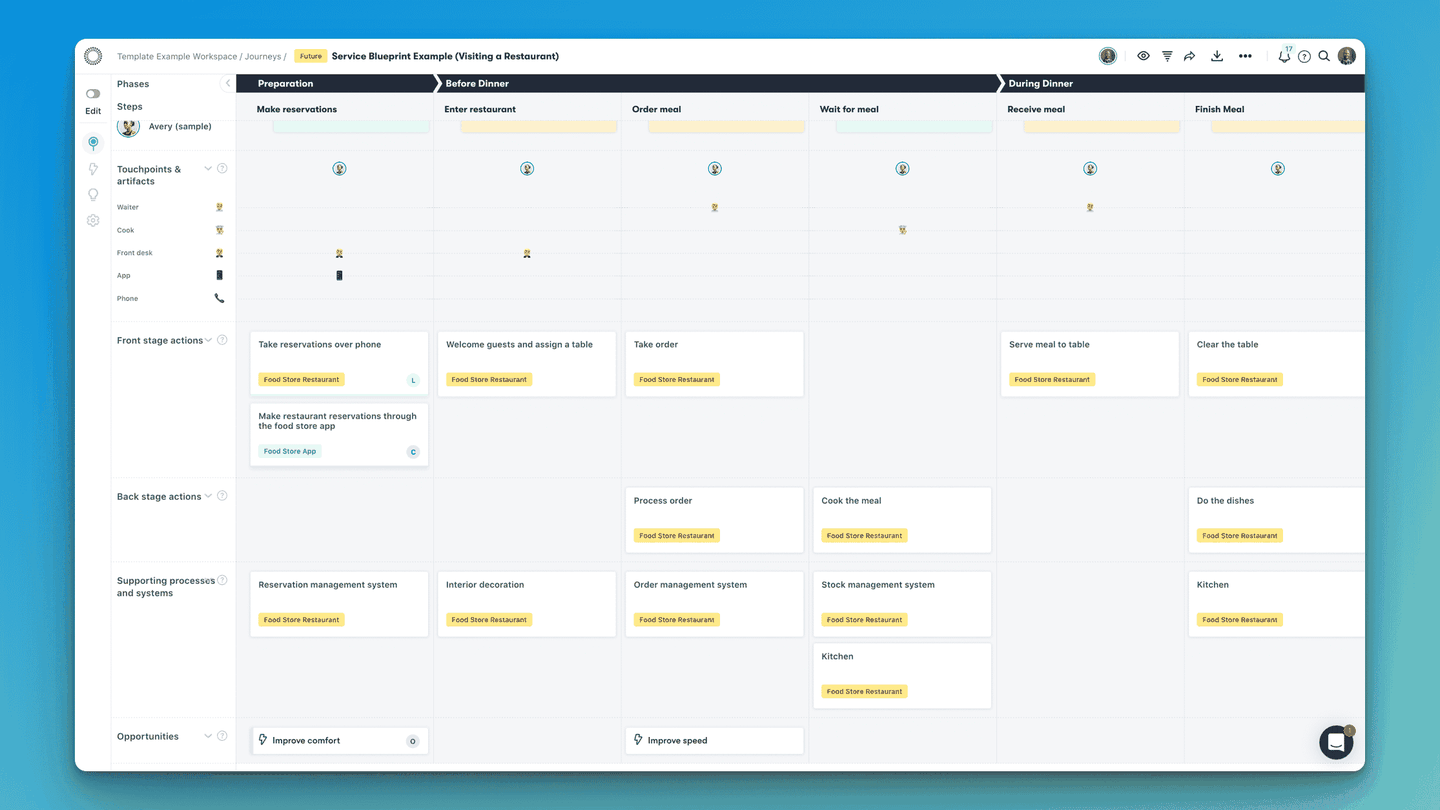Collapse the Phases panel with the left chevron
Image resolution: width=1440 pixels, height=810 pixels.
227,83
